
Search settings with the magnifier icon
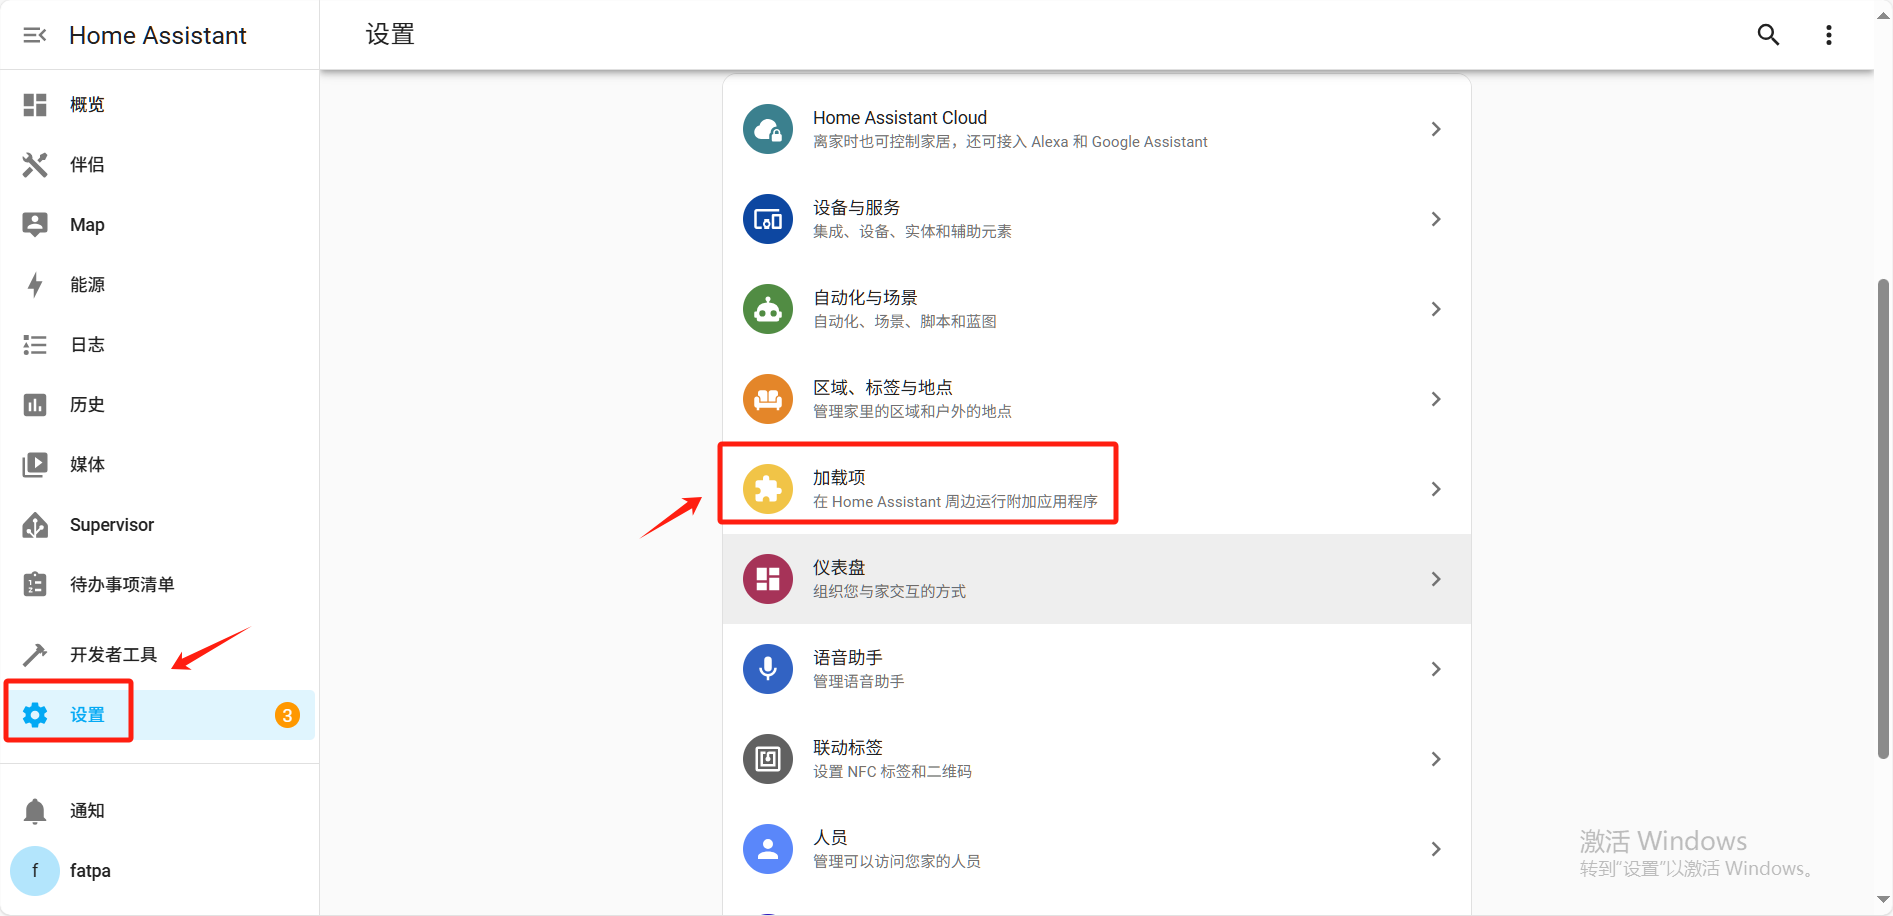[1768, 35]
